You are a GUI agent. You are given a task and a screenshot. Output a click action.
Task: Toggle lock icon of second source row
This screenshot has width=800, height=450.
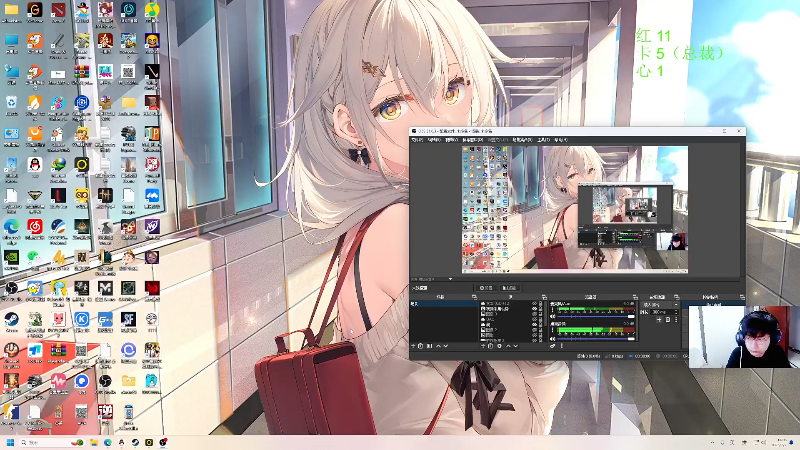[541, 309]
